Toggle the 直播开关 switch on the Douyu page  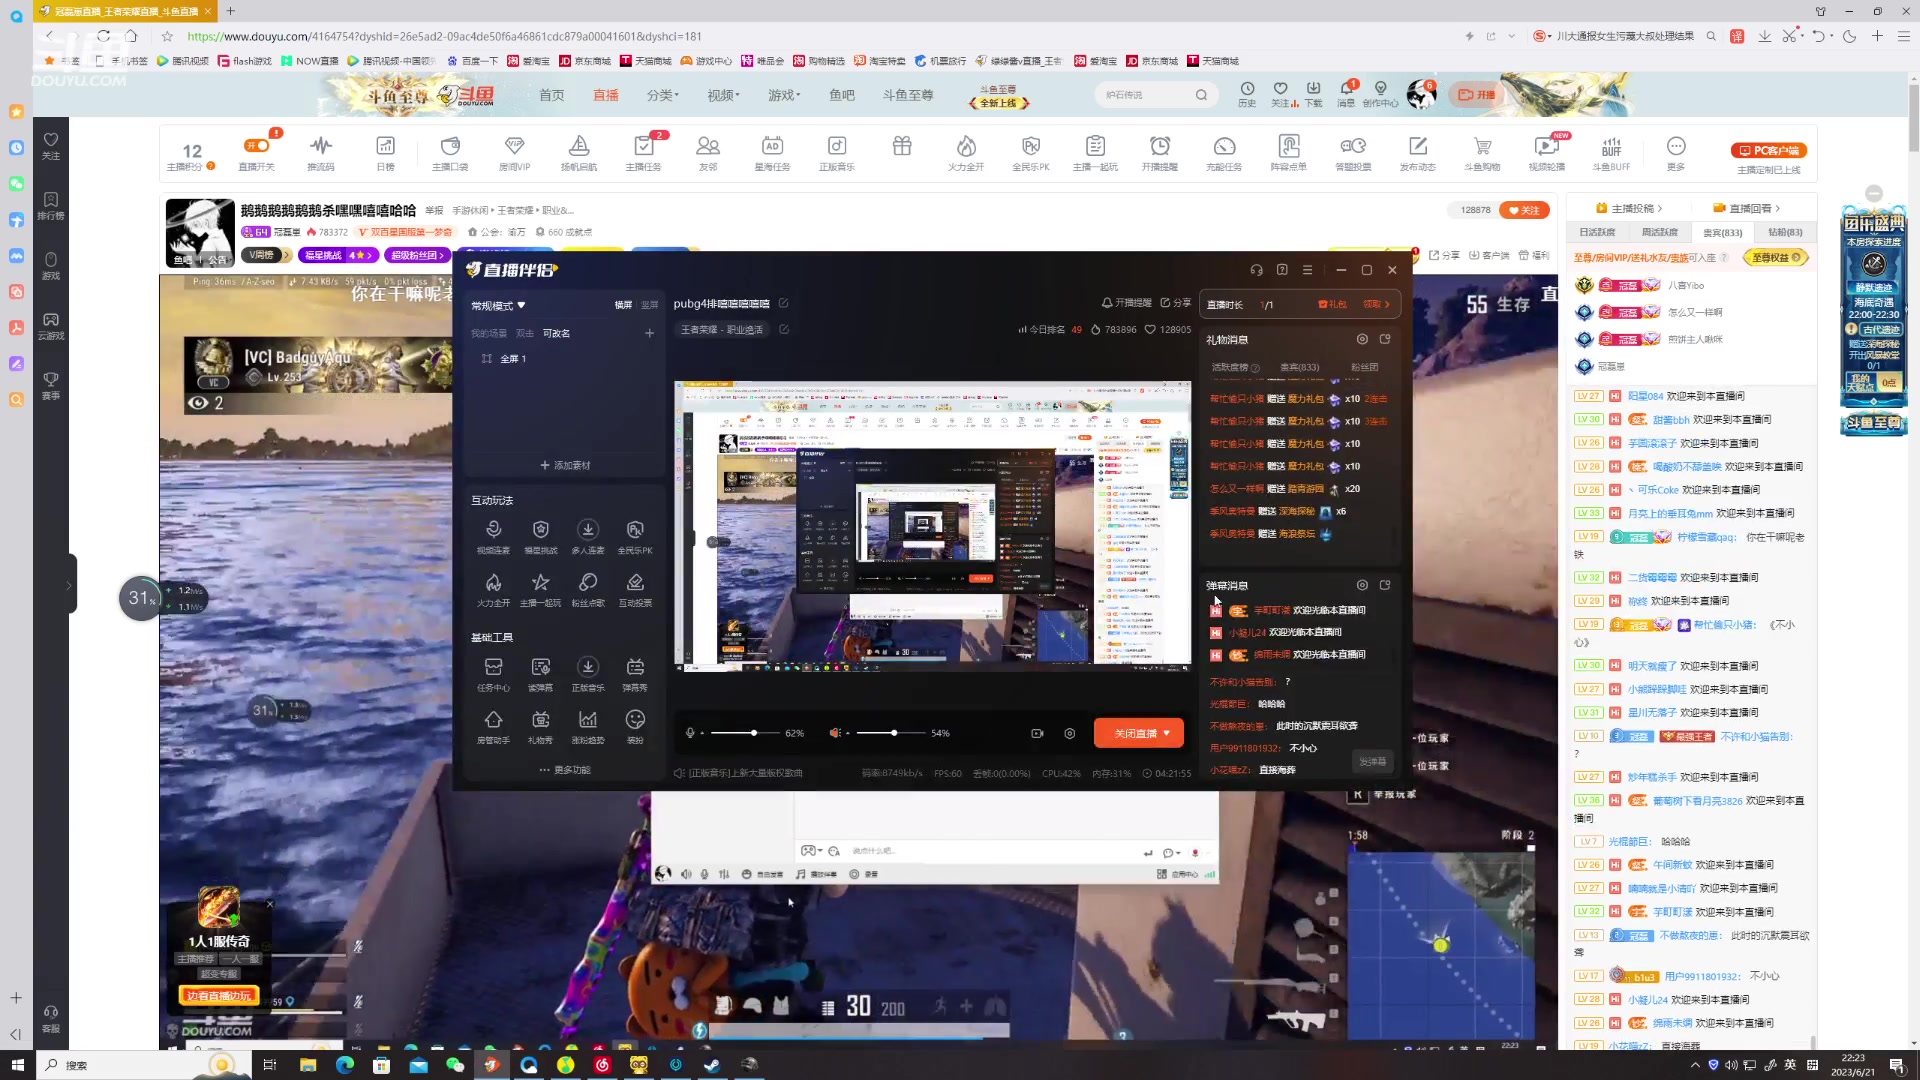click(256, 145)
